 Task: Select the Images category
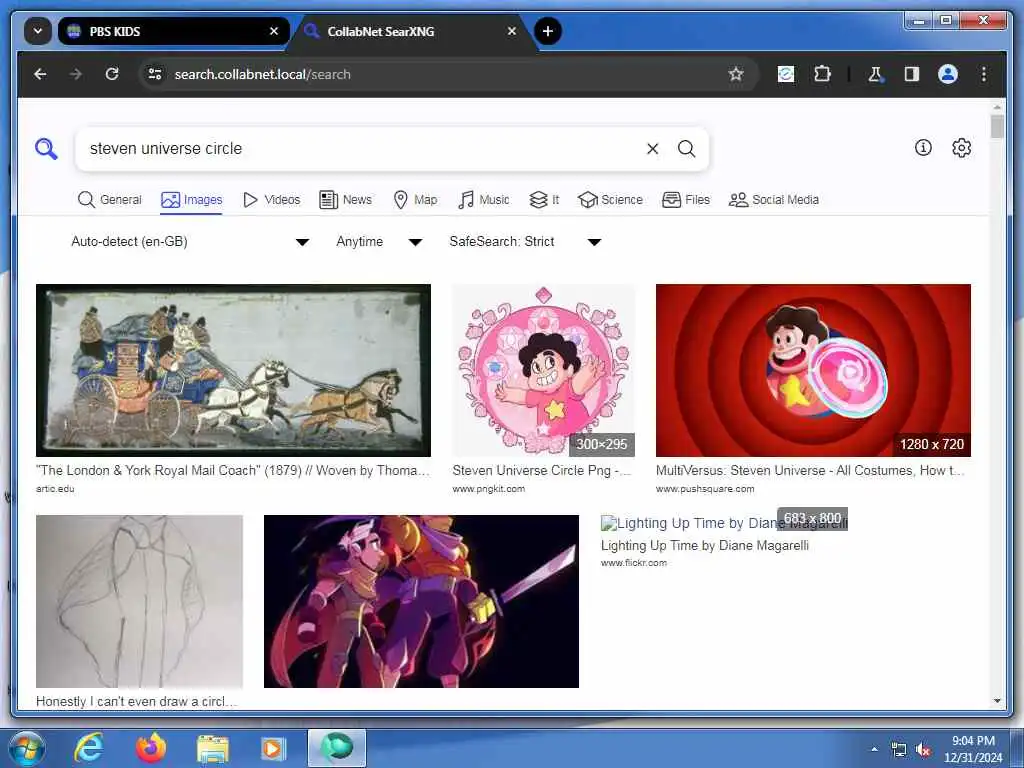click(x=191, y=200)
